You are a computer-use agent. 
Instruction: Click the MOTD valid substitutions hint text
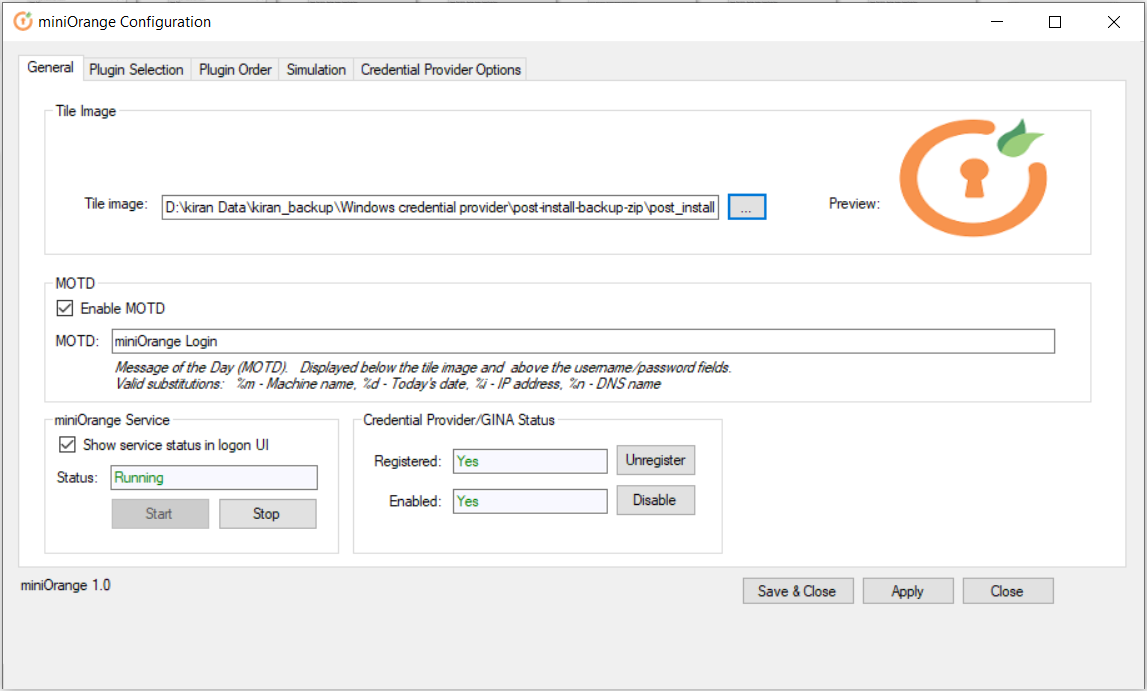(388, 384)
